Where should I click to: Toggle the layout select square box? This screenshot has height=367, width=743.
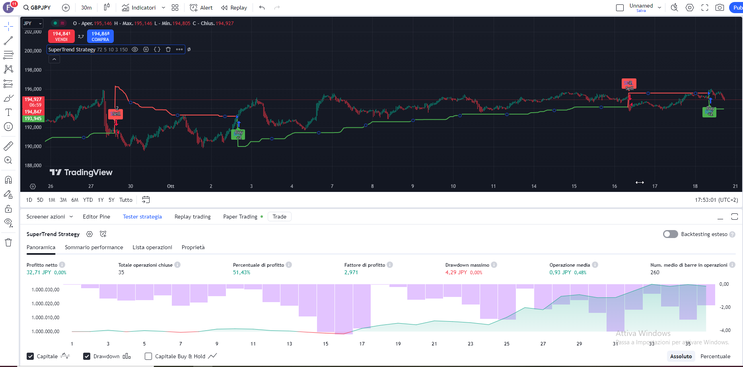[620, 8]
